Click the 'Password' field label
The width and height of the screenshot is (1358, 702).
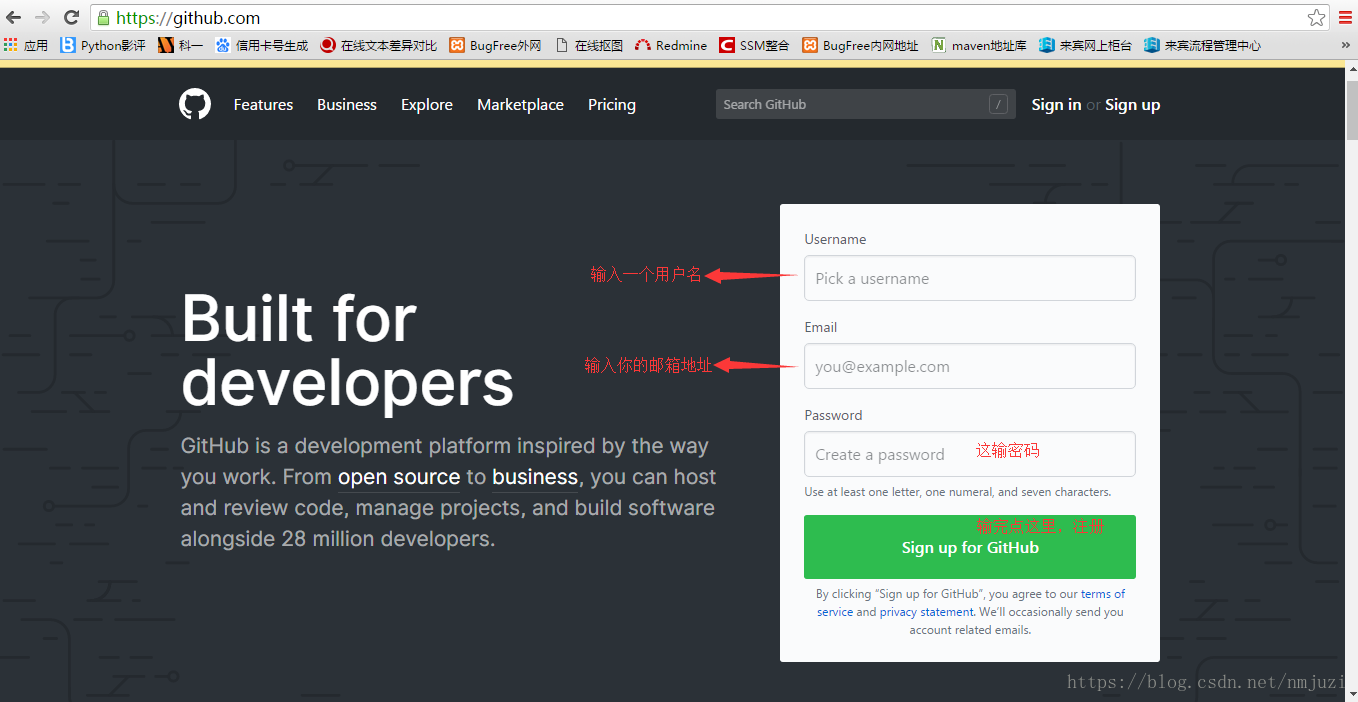click(x=833, y=415)
